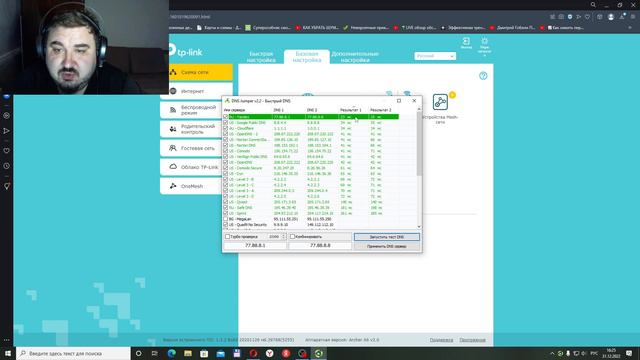Click the heart bookmark icon in the address bar

[587, 17]
